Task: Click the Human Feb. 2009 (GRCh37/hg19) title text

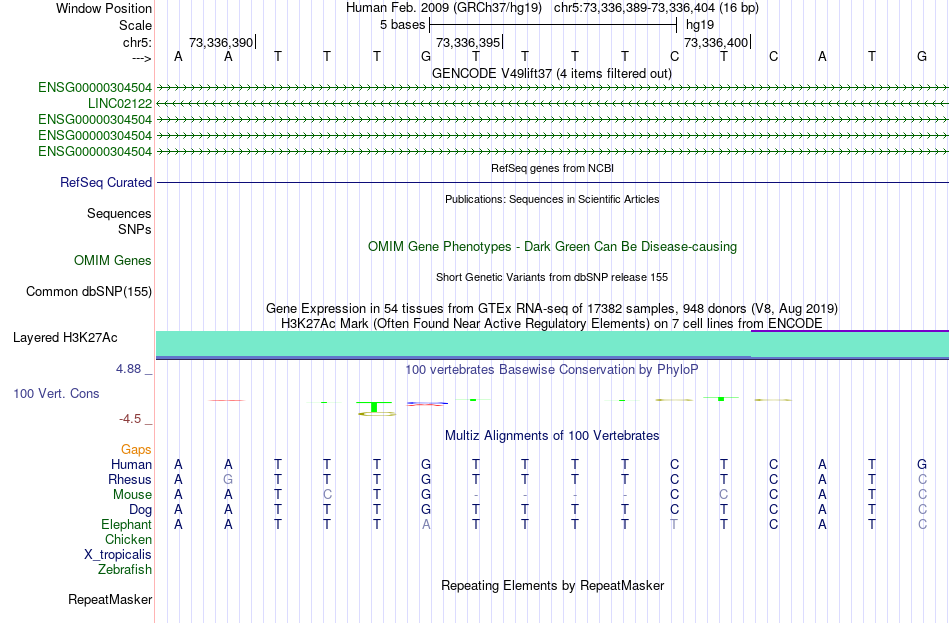Action: click(x=445, y=8)
